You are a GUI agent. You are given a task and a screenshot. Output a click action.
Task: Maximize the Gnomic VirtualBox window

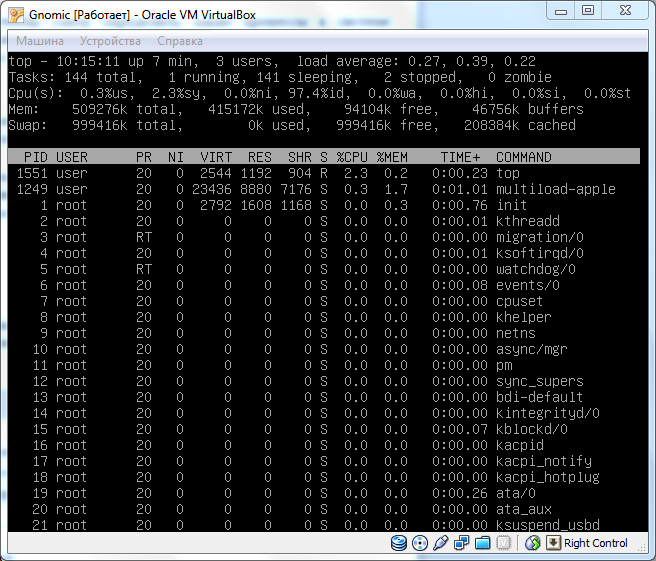tap(588, 11)
